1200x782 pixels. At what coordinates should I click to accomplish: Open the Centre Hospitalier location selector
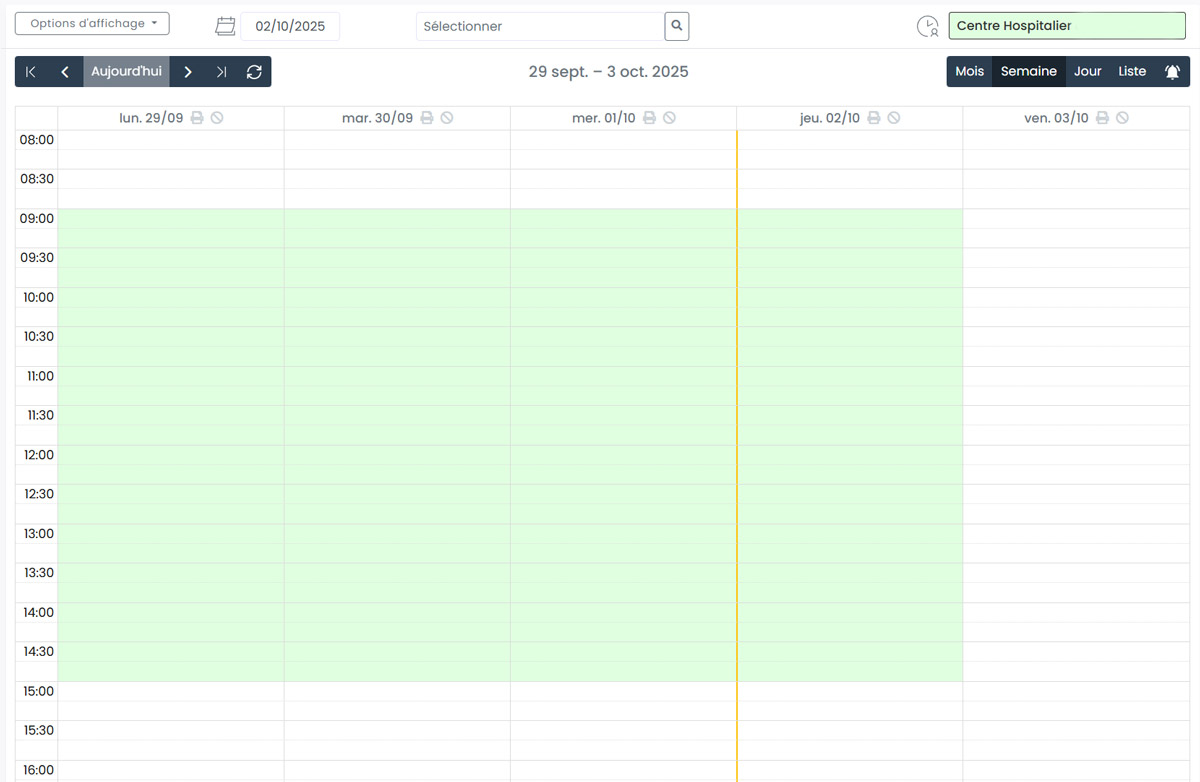1066,26
